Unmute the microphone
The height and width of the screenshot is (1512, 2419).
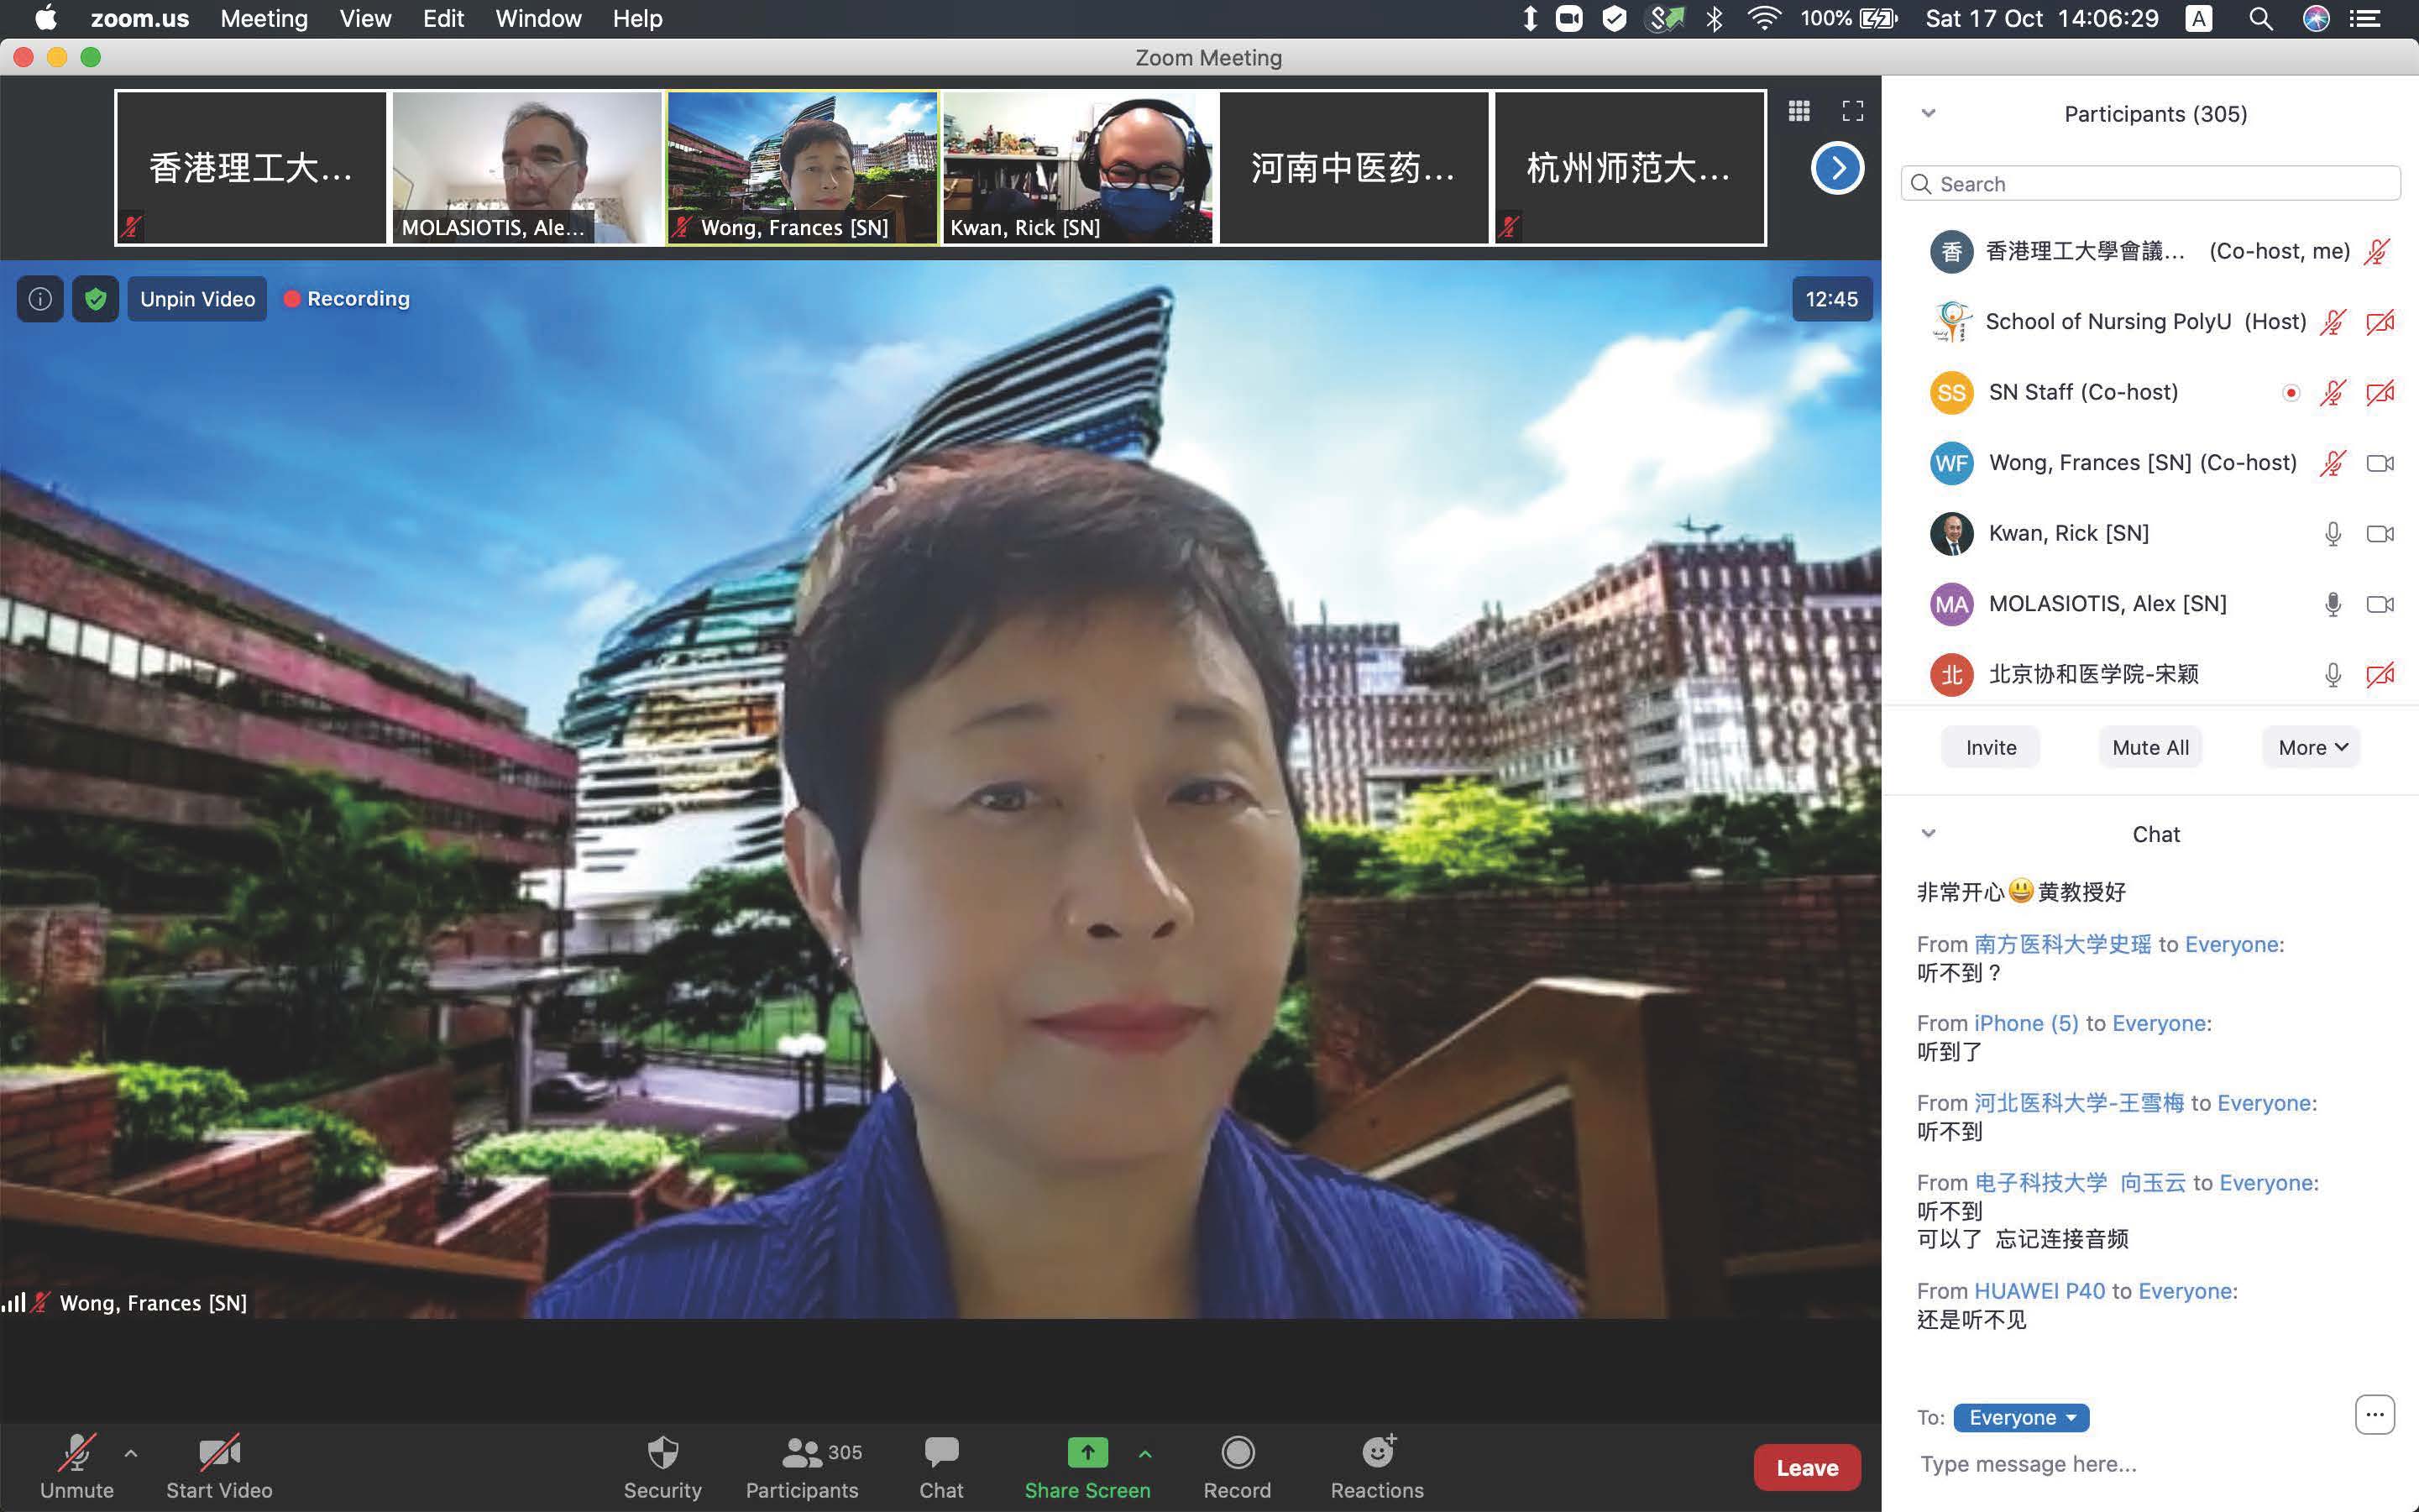tap(77, 1453)
